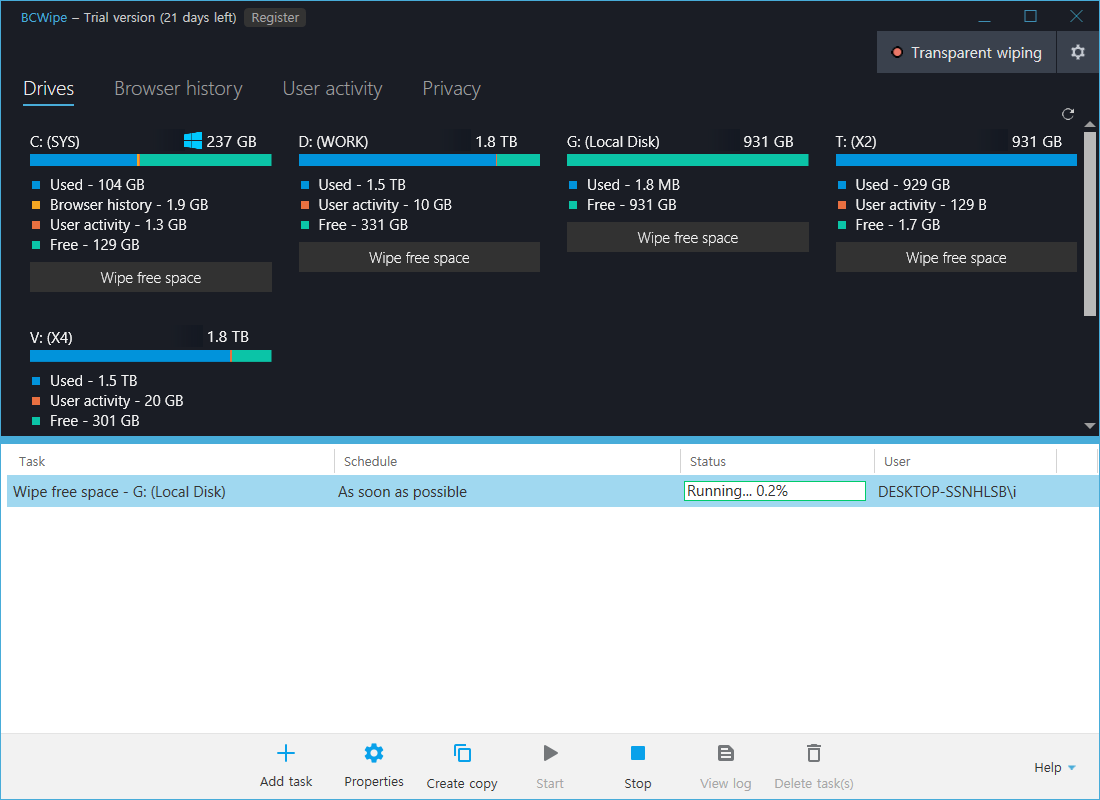The image size is (1100, 800).
Task: Click 'User activity - 20 GB' on V:
Action: pos(116,401)
